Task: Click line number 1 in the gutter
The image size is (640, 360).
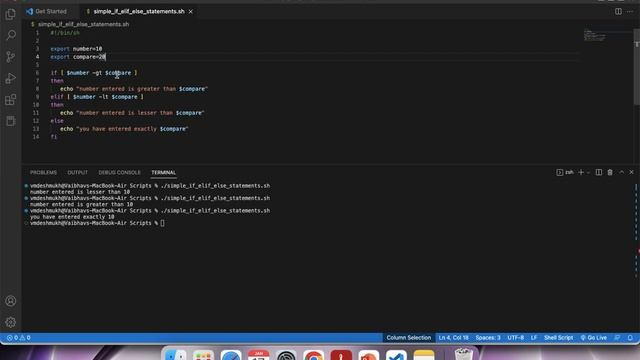Action: (x=37, y=33)
